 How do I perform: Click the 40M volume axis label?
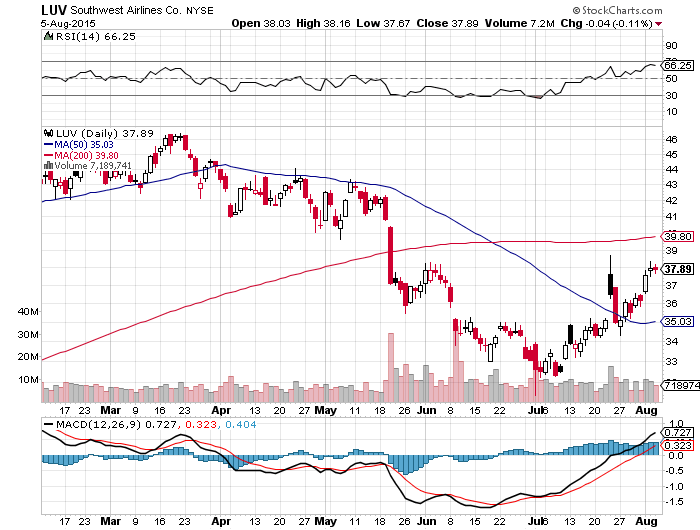28,311
